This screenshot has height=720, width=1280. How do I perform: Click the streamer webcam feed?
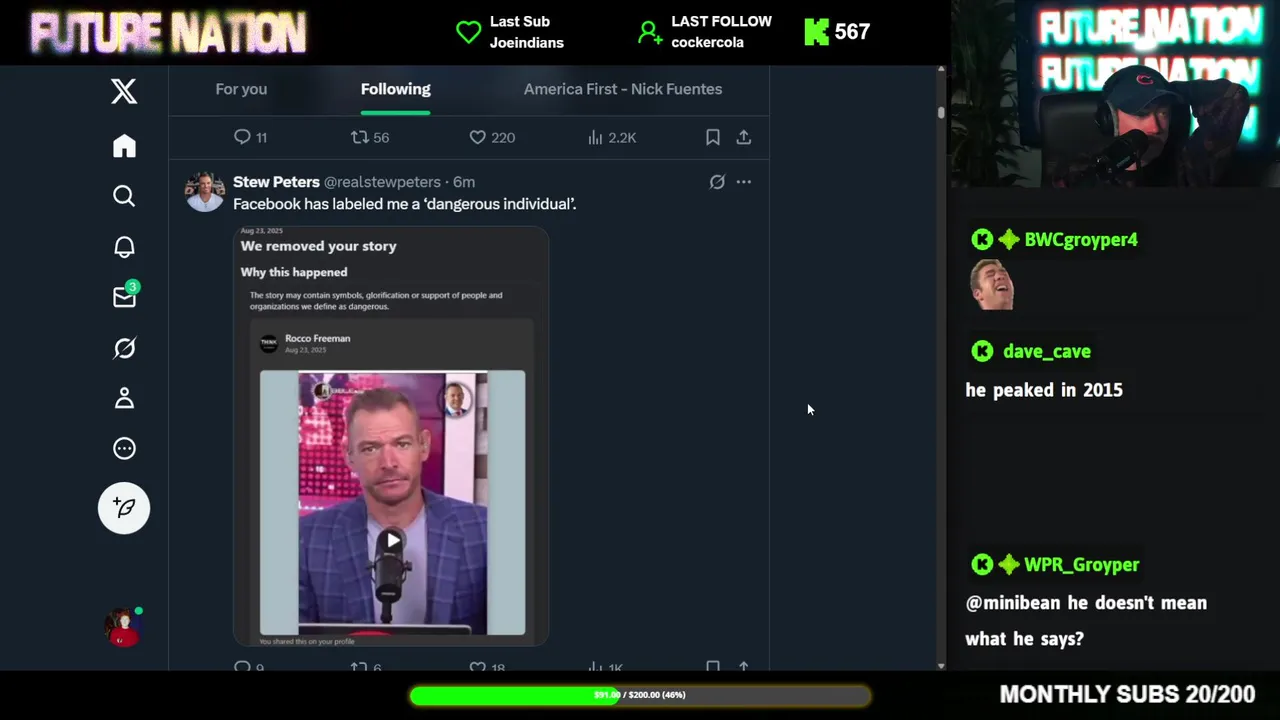1115,94
